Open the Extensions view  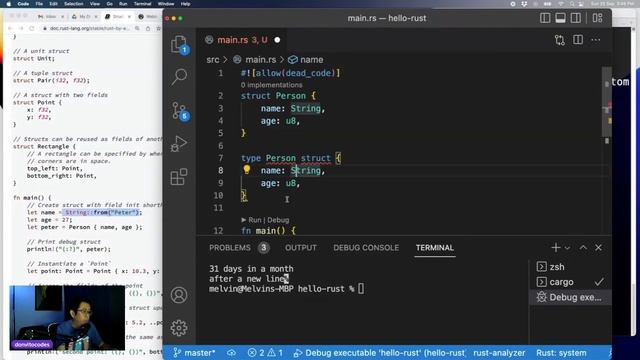179,177
